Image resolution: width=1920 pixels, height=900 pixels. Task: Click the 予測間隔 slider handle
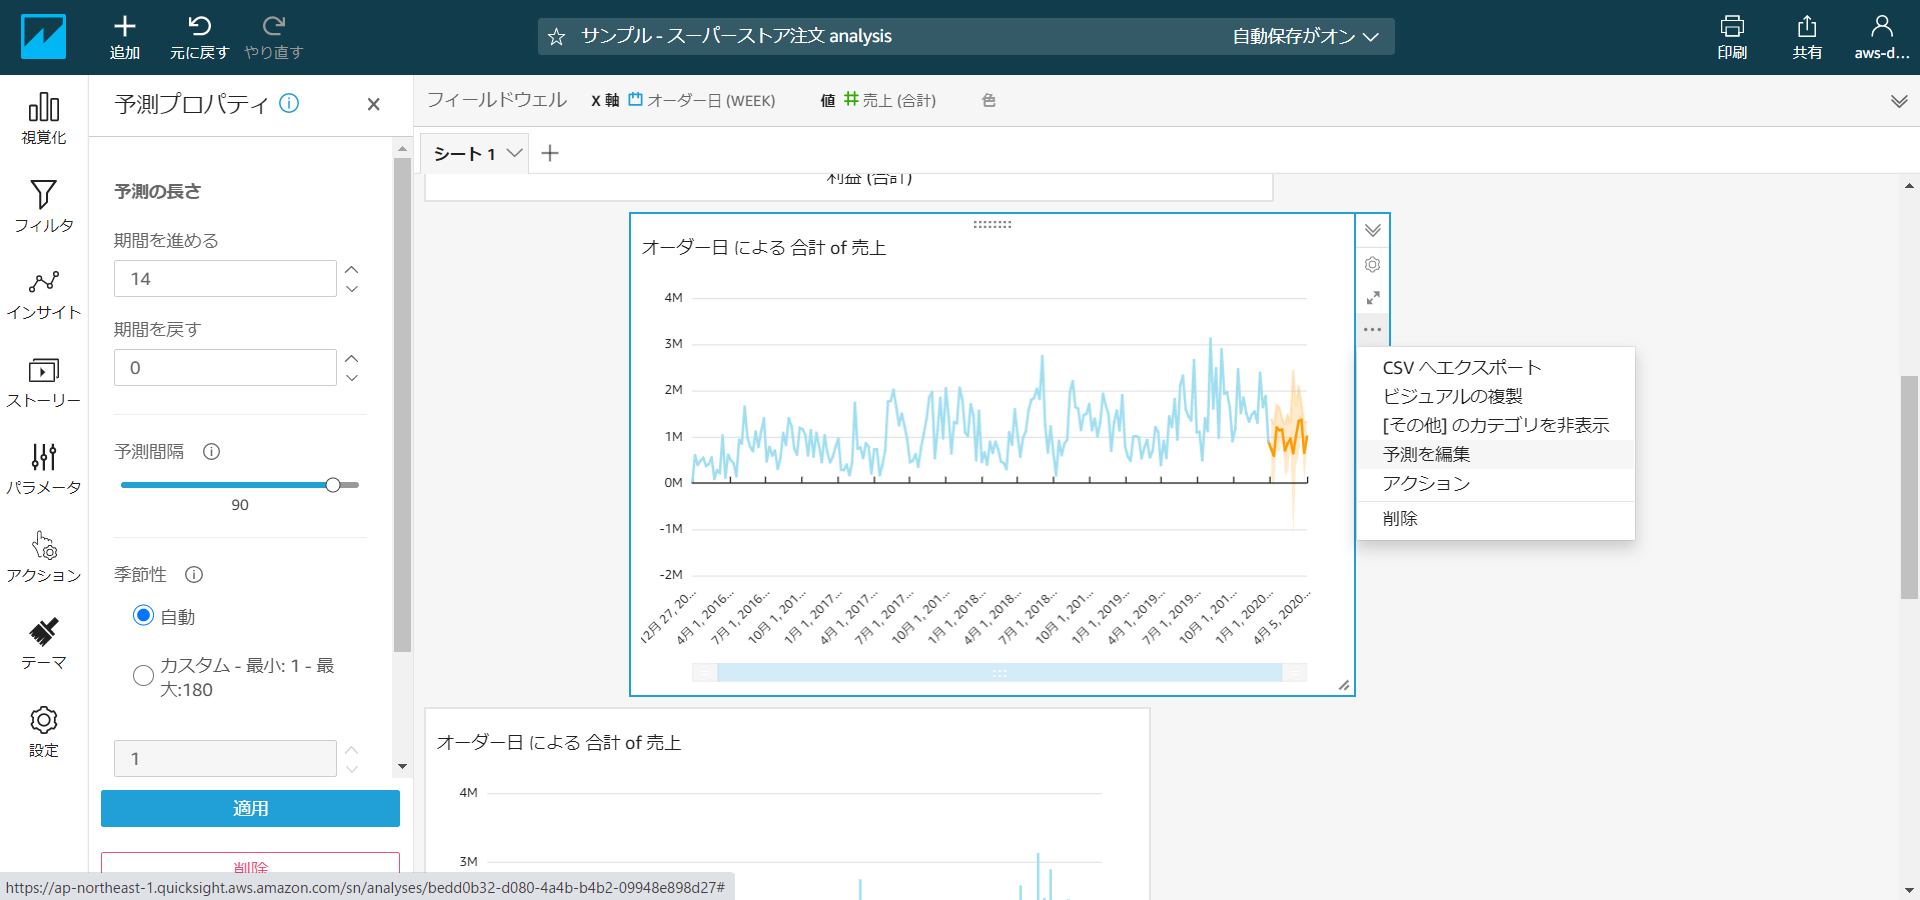tap(333, 485)
